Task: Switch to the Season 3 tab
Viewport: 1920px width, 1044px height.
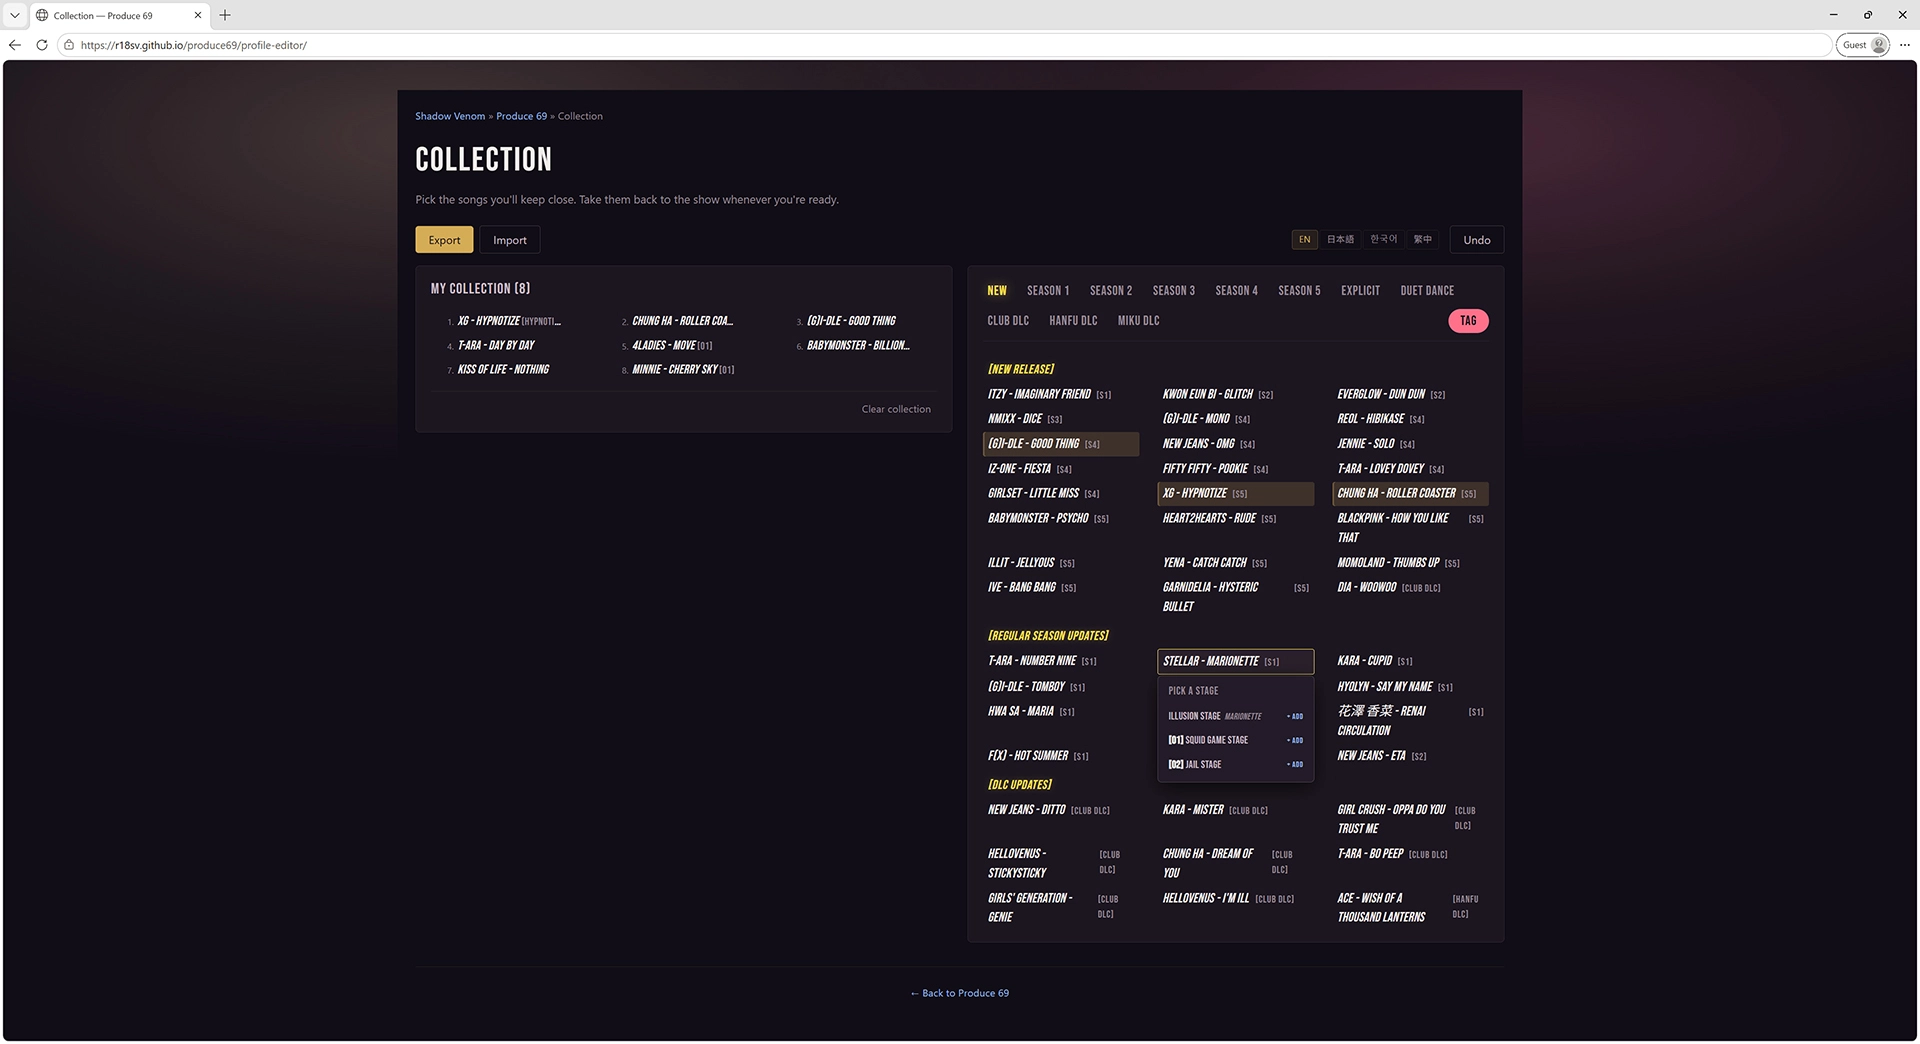Action: click(1174, 291)
